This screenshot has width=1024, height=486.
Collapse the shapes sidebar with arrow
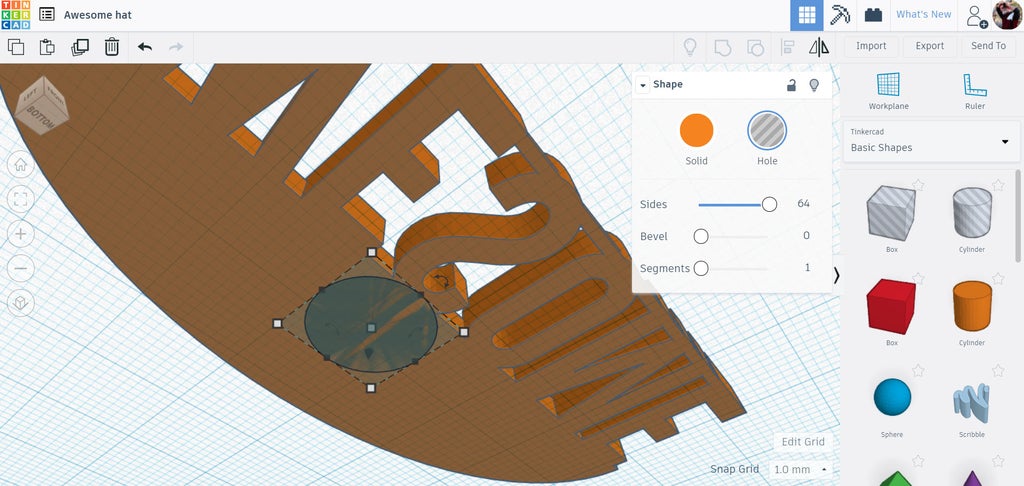coord(837,276)
